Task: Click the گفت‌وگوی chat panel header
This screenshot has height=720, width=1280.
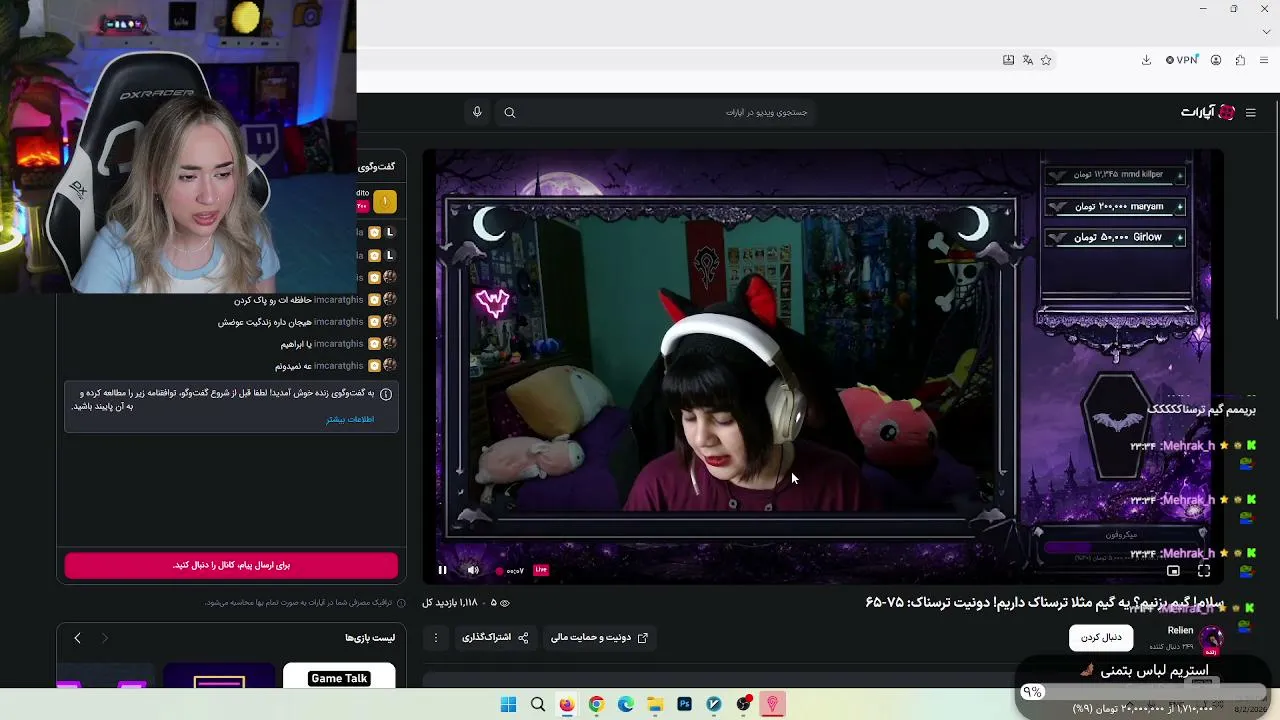Action: point(376,167)
